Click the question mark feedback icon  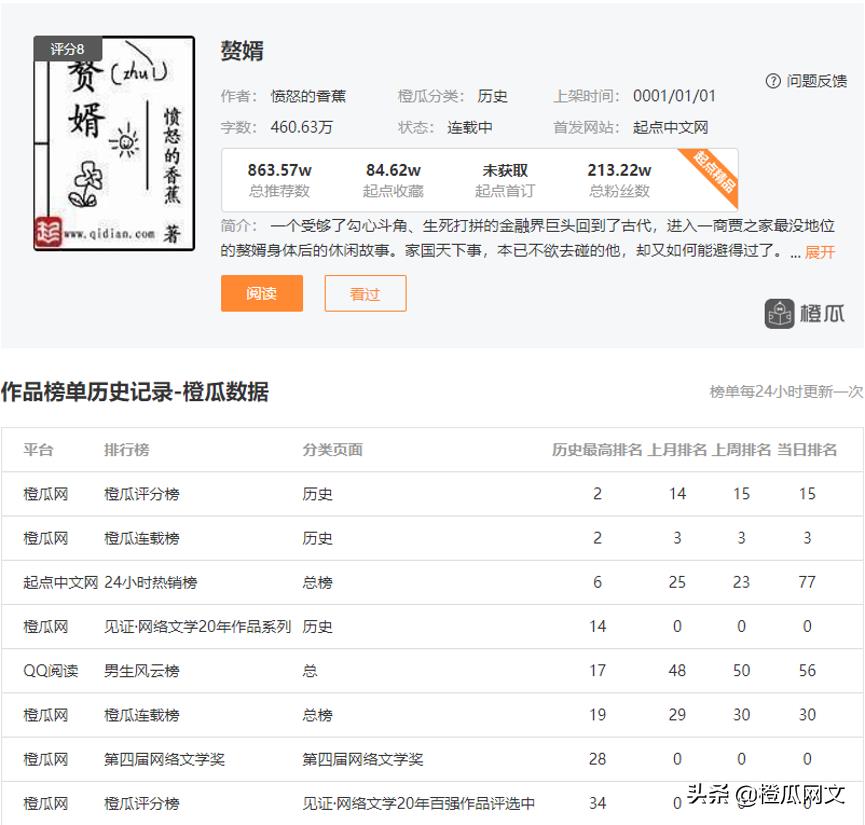[x=773, y=81]
